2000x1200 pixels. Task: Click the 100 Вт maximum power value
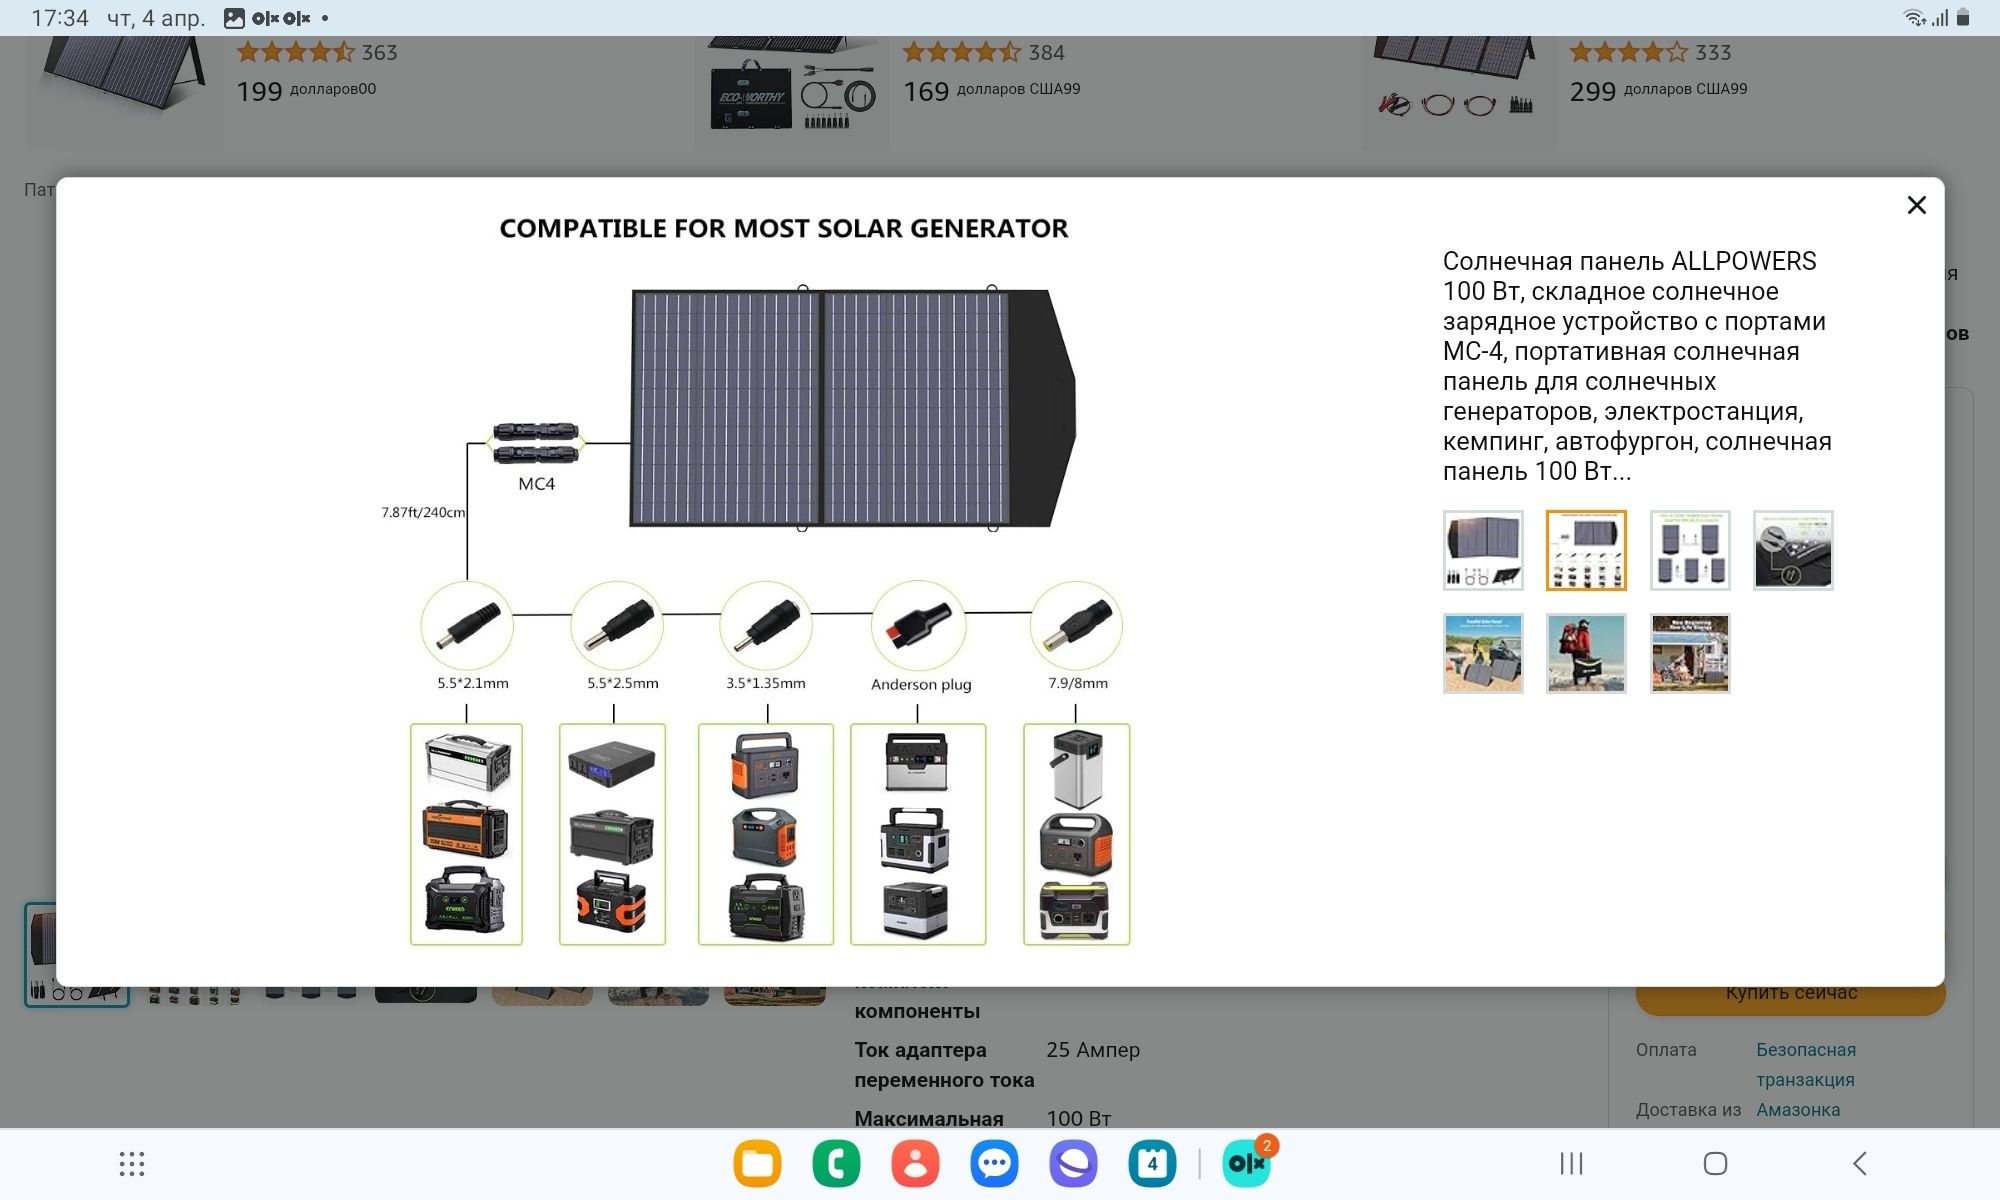pyautogui.click(x=1079, y=1118)
